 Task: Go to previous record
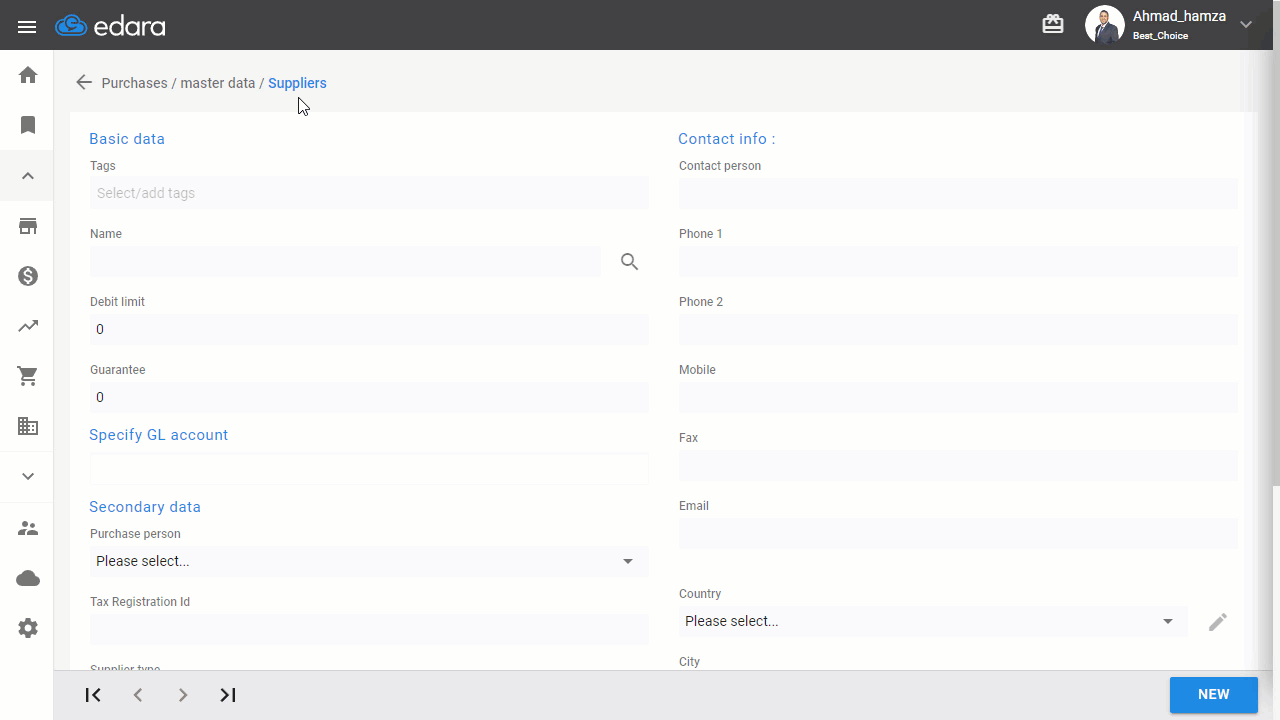tap(138, 695)
